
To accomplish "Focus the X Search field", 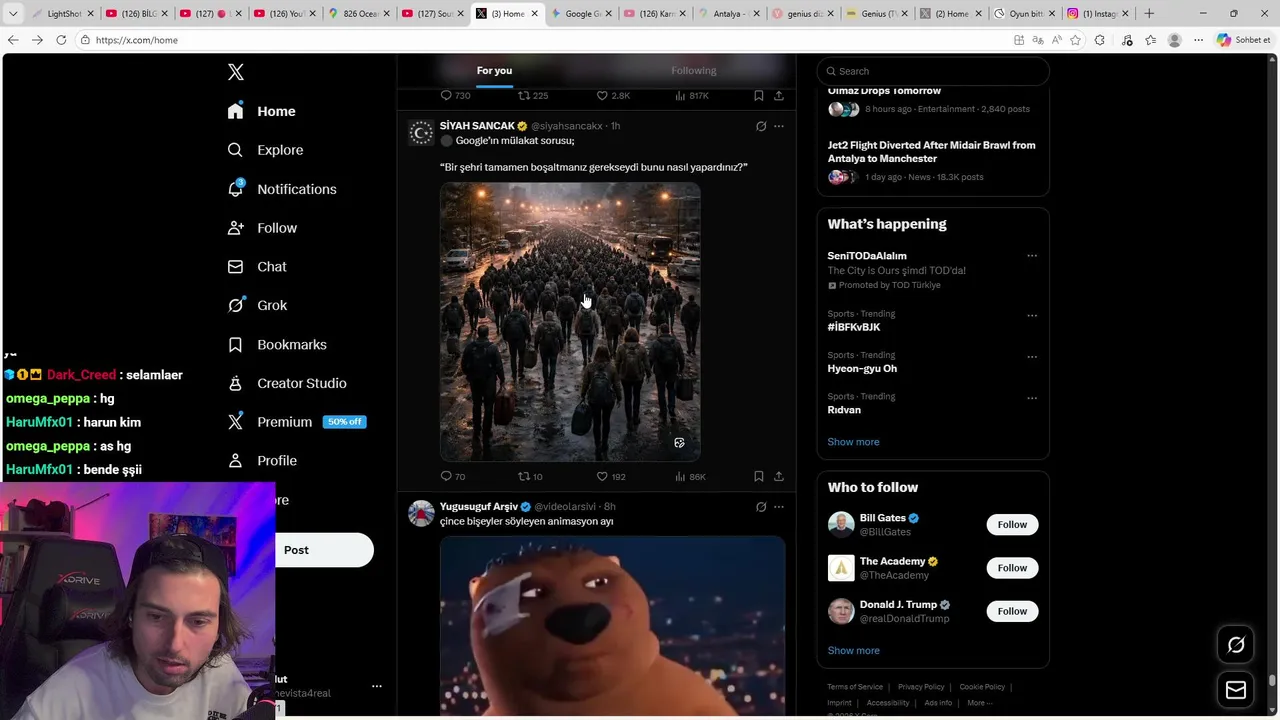I will pyautogui.click(x=933, y=71).
